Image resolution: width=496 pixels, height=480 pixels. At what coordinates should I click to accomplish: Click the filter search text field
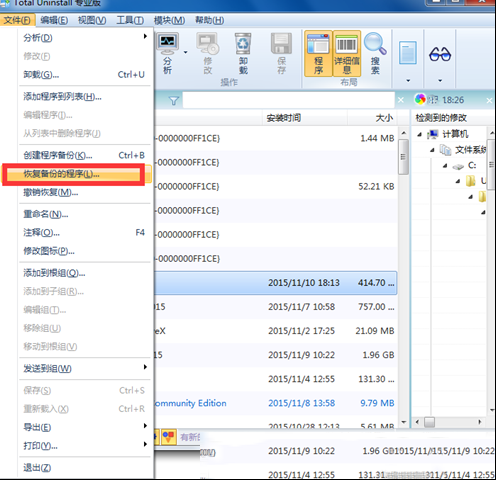coord(289,100)
